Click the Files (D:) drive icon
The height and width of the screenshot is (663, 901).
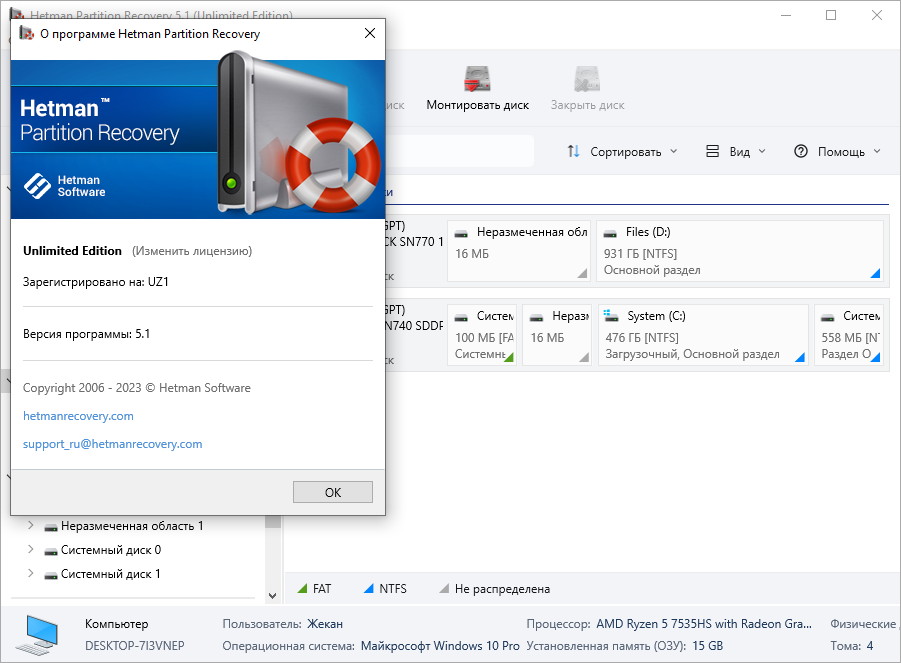(610, 233)
